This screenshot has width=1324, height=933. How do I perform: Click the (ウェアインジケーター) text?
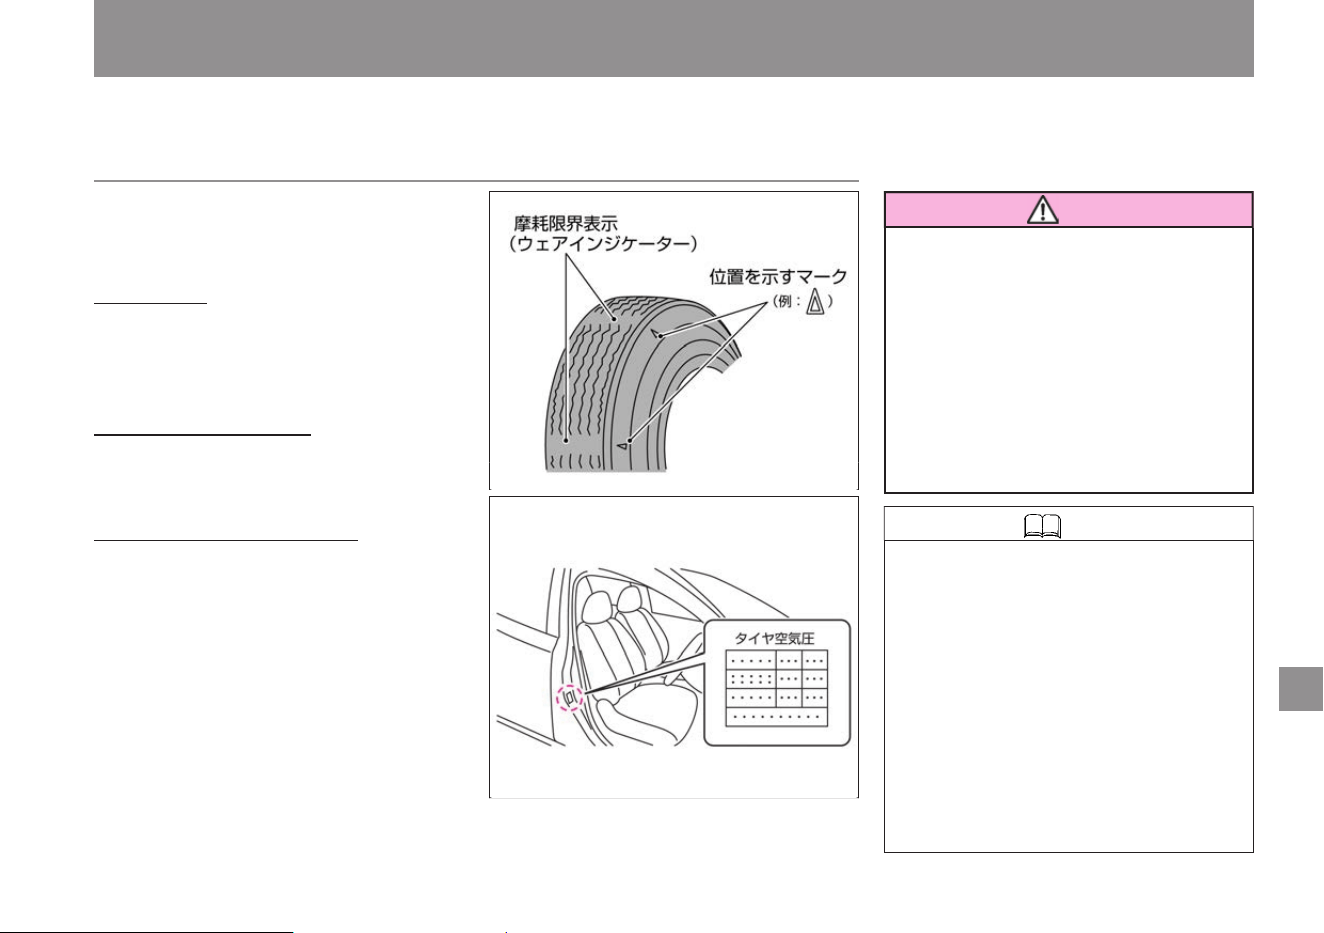(602, 243)
